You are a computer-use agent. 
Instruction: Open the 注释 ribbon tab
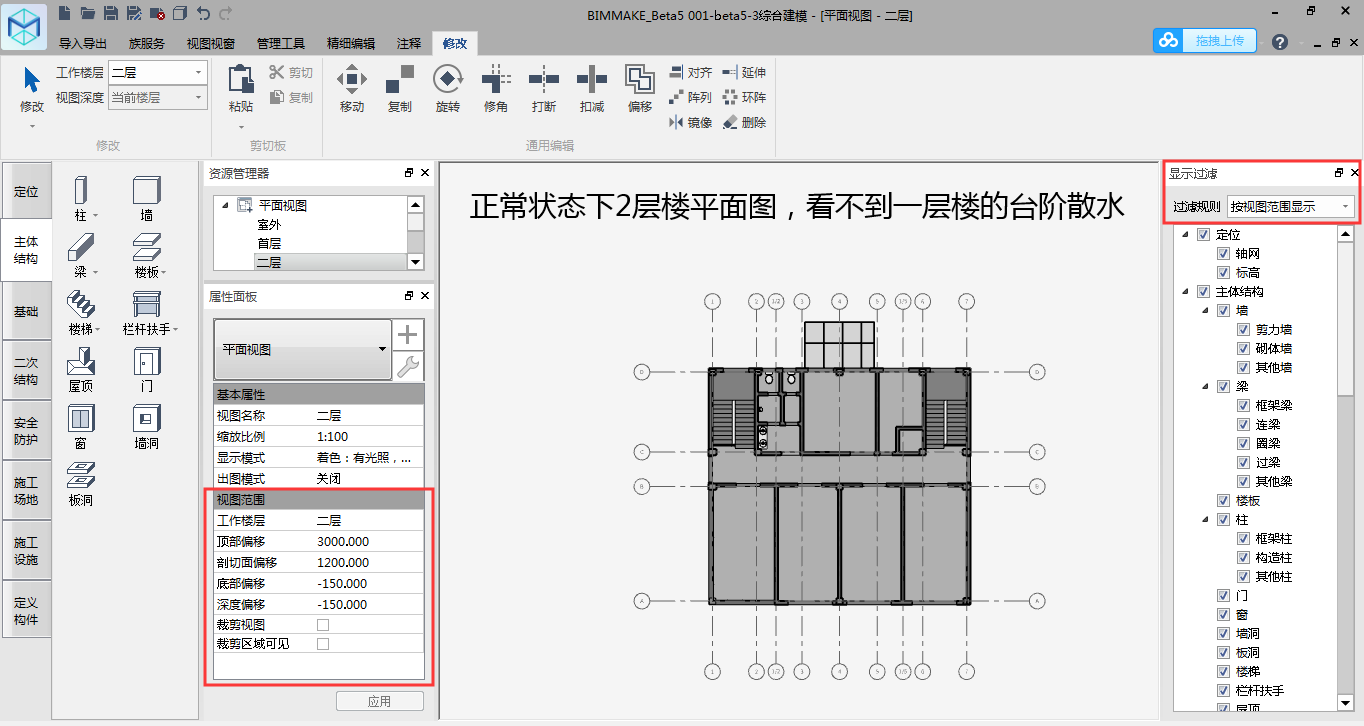409,43
